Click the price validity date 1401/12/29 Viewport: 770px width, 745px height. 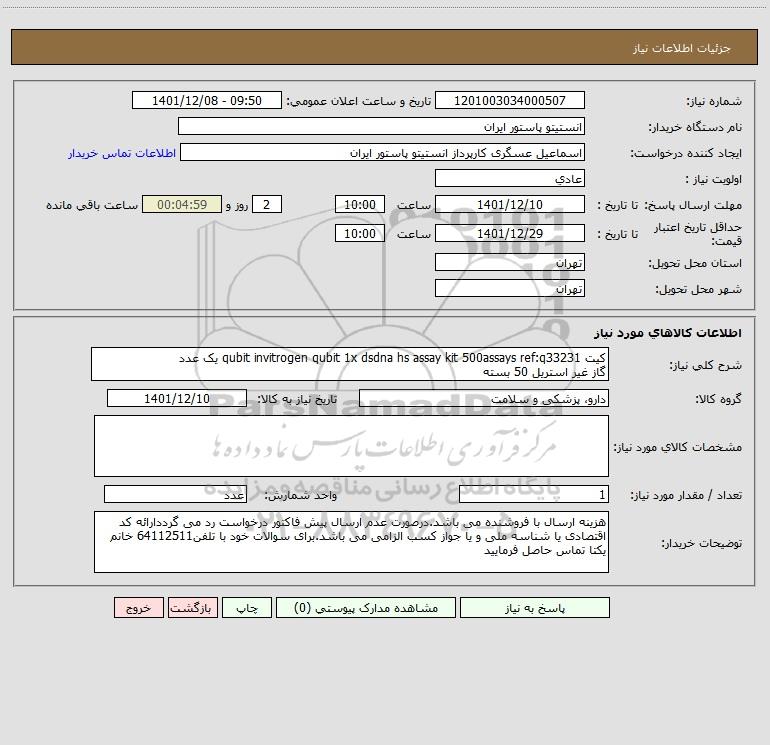pyautogui.click(x=510, y=233)
